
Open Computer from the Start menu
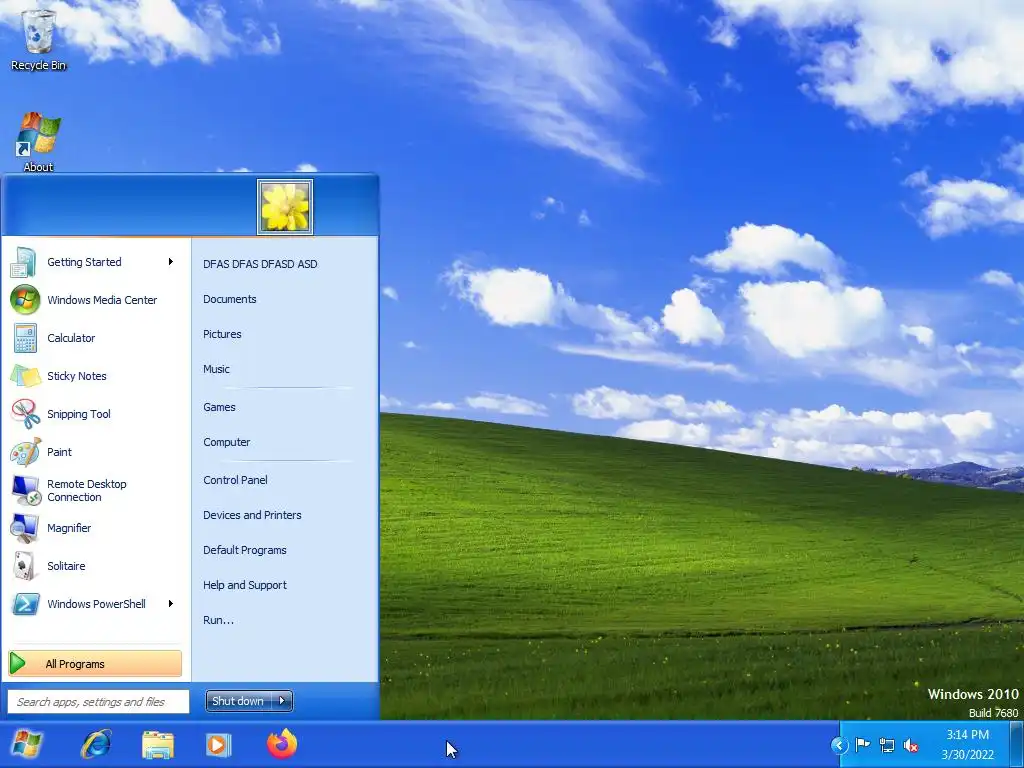coord(227,442)
